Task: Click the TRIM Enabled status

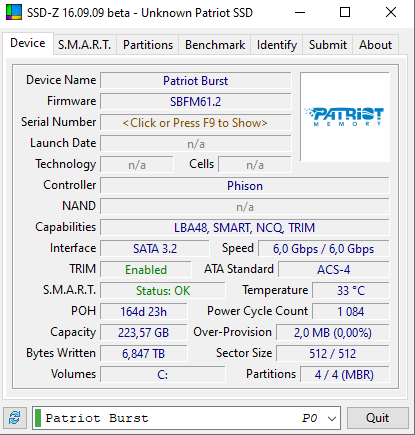Action: [146, 270]
